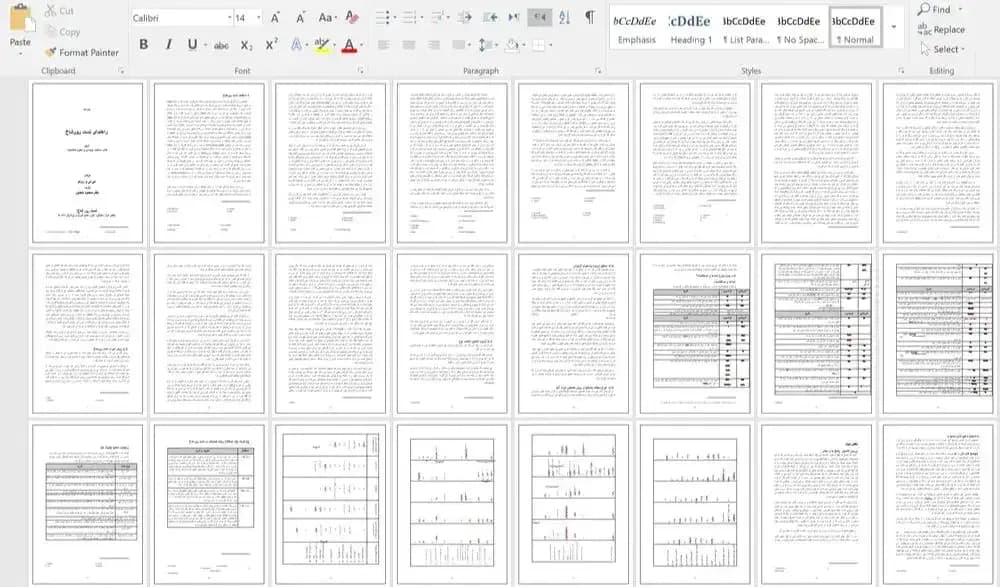Increase font size with the Grow Font icon
The image size is (1000, 587).
coord(276,18)
